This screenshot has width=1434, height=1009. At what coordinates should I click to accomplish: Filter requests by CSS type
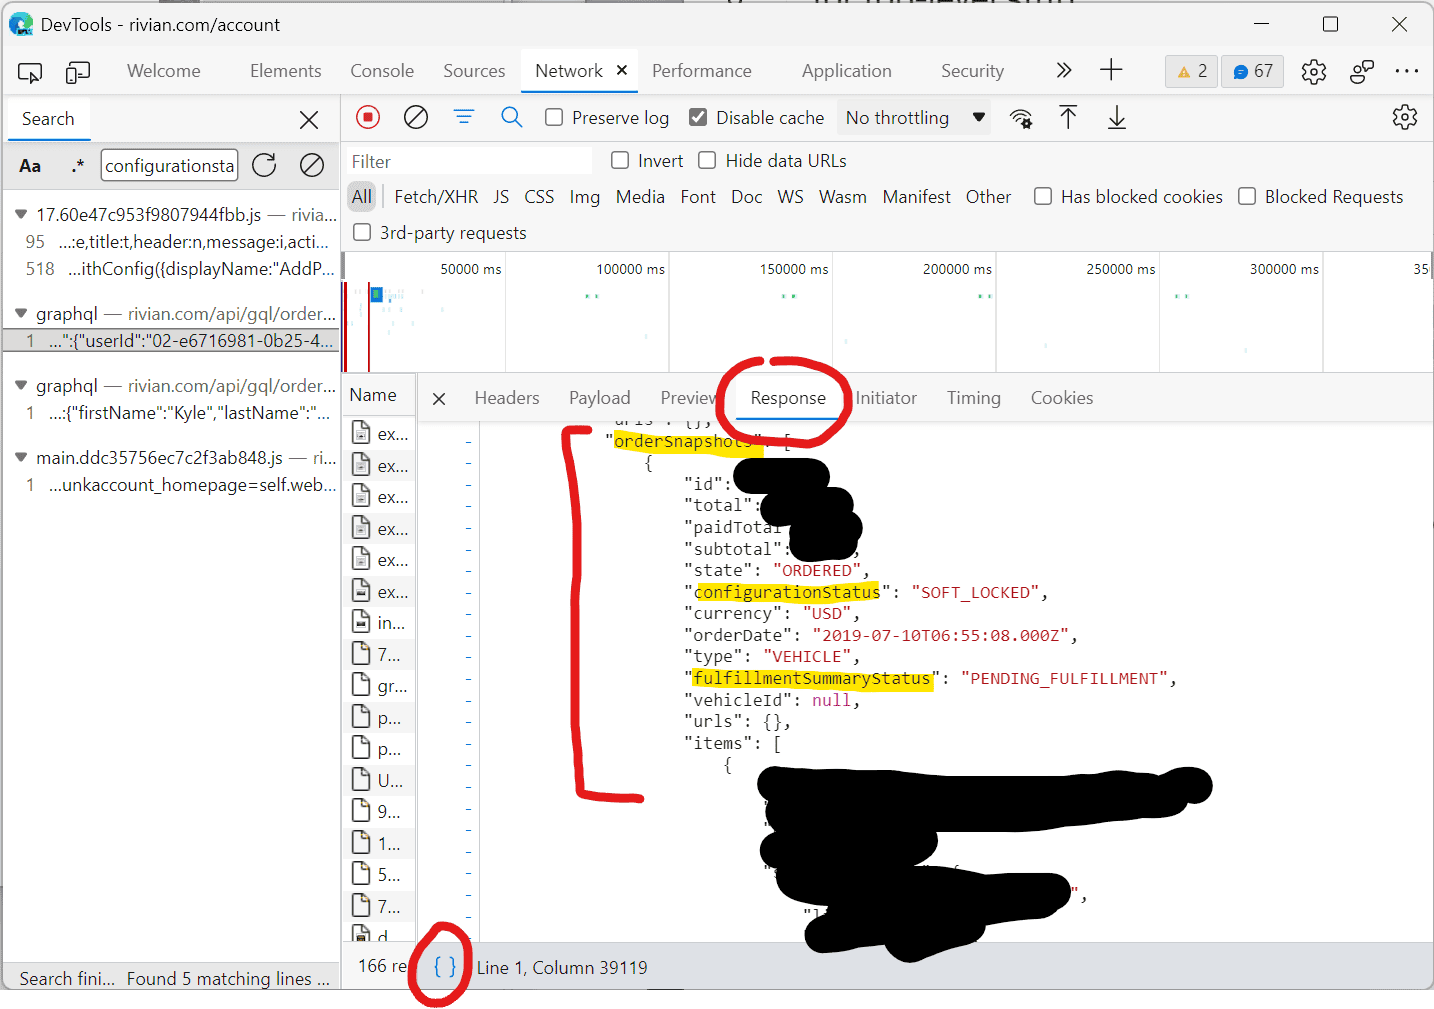(x=539, y=197)
